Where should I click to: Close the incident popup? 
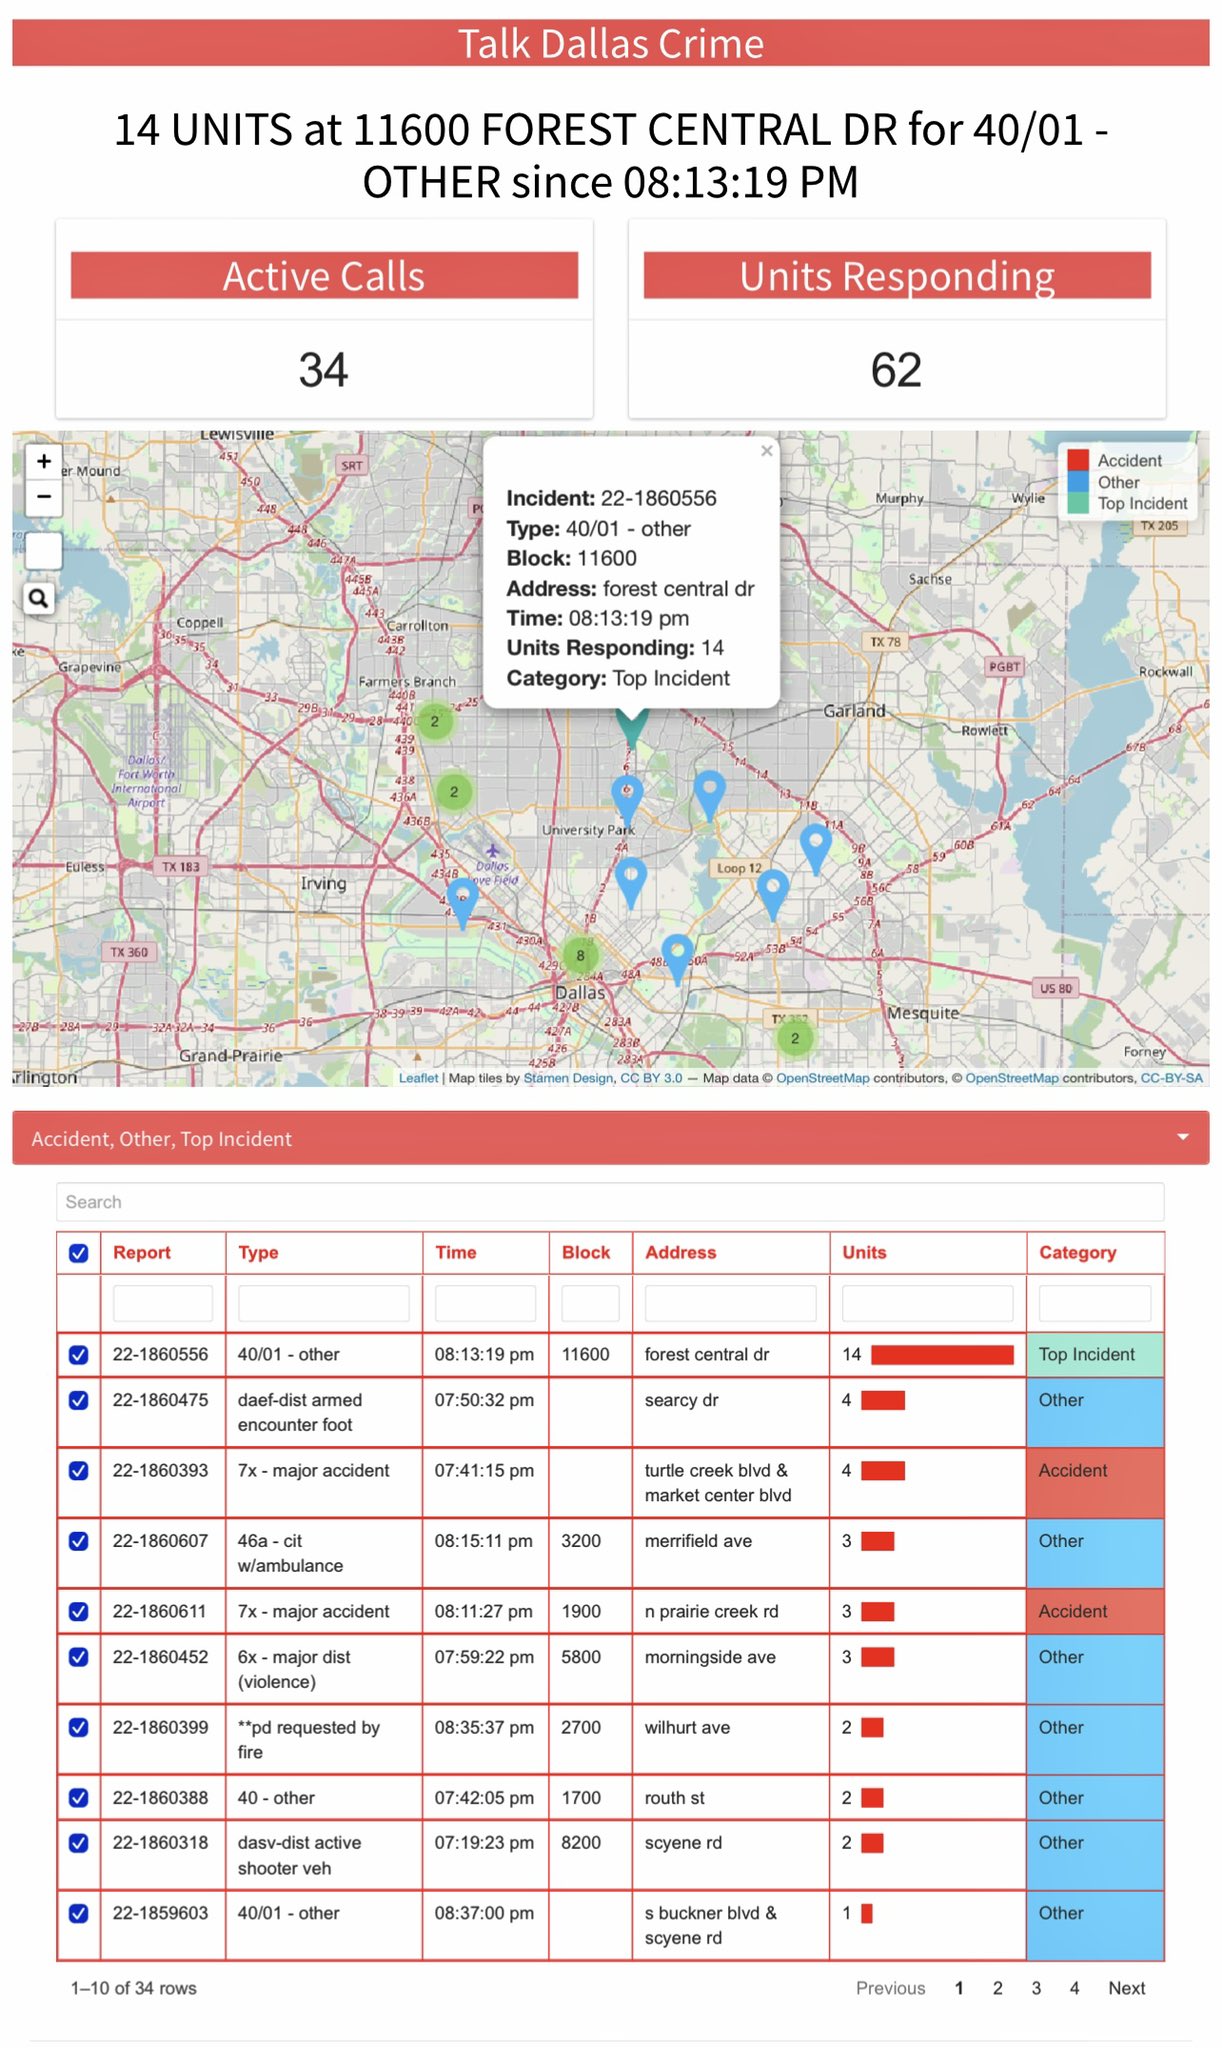[767, 451]
